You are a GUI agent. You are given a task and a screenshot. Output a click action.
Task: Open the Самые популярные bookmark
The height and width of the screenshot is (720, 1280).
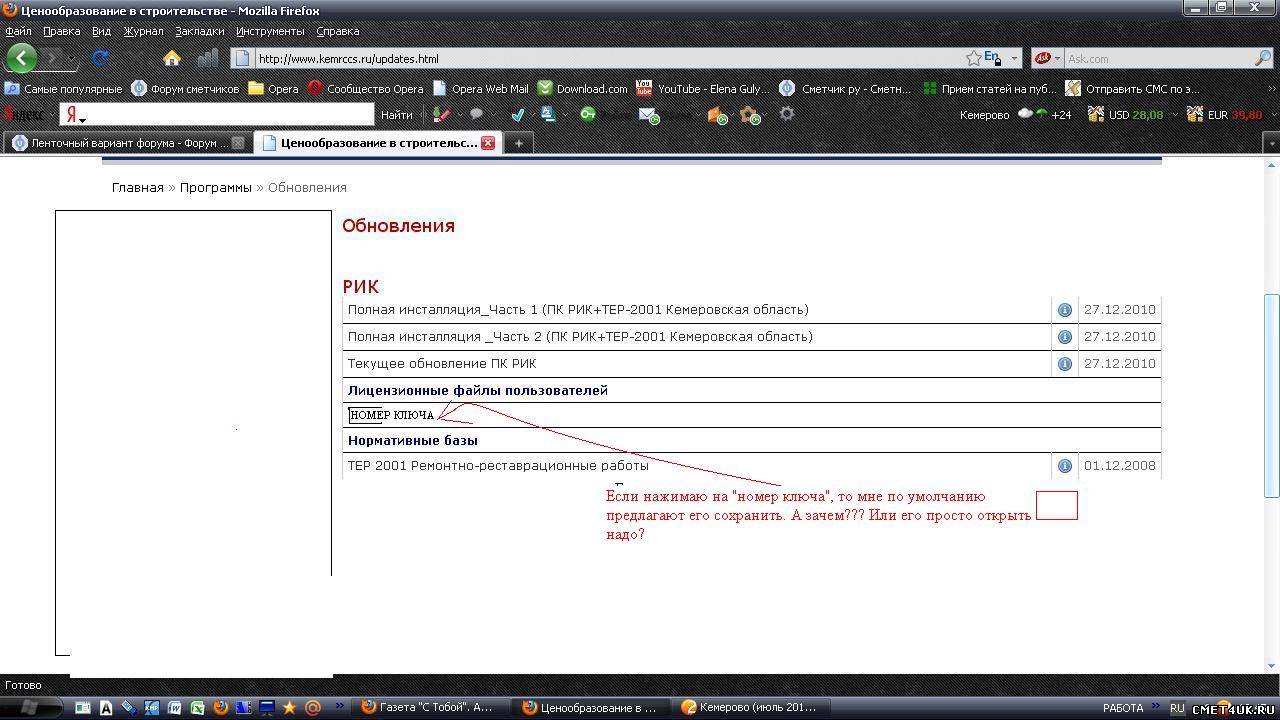(x=64, y=88)
